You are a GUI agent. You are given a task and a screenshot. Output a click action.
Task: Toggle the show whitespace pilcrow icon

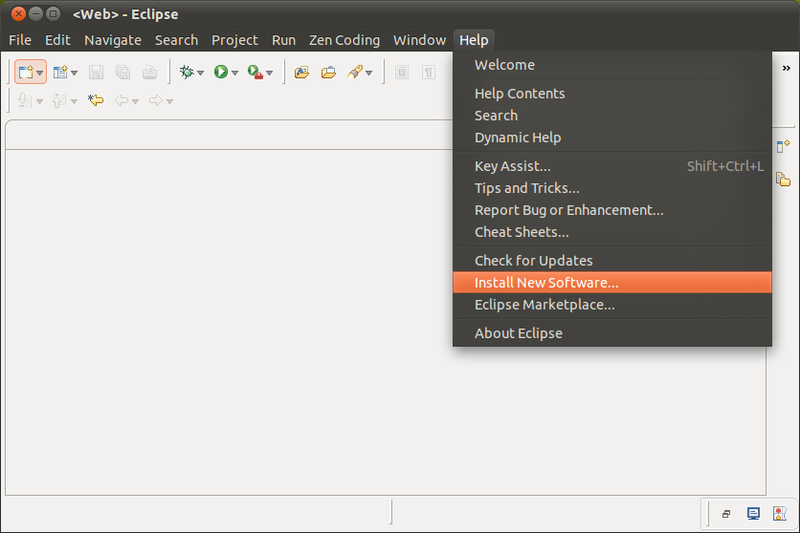(x=429, y=72)
